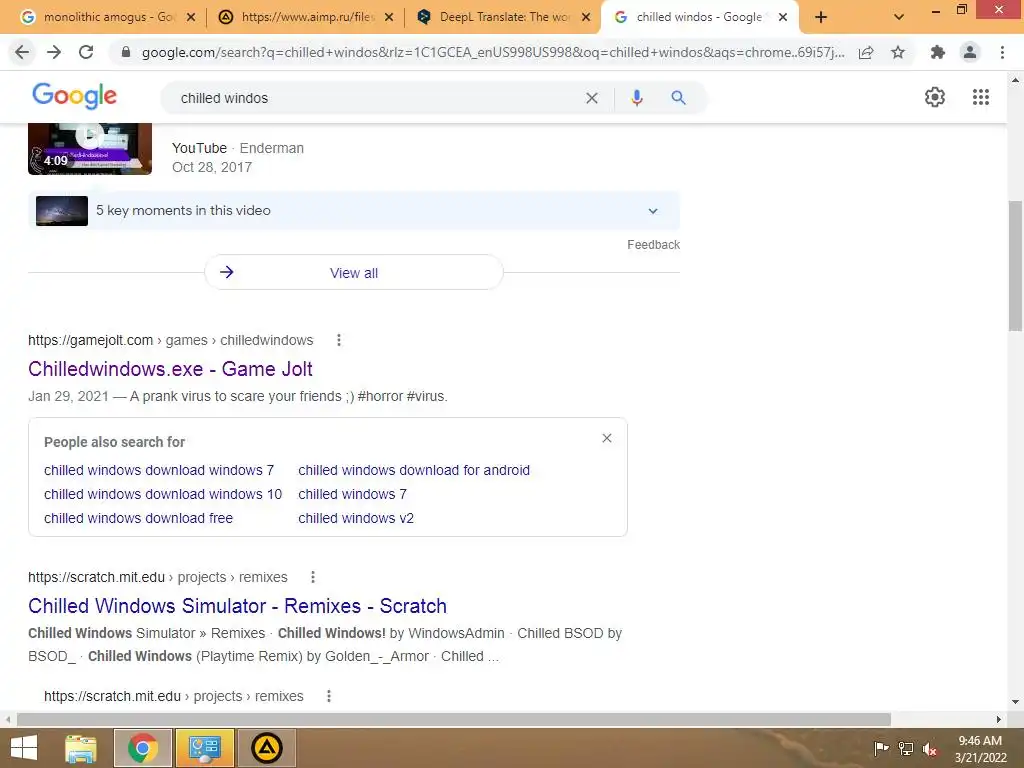Viewport: 1024px width, 768px height.
Task: Open a new Chrome tab
Action: (x=821, y=17)
